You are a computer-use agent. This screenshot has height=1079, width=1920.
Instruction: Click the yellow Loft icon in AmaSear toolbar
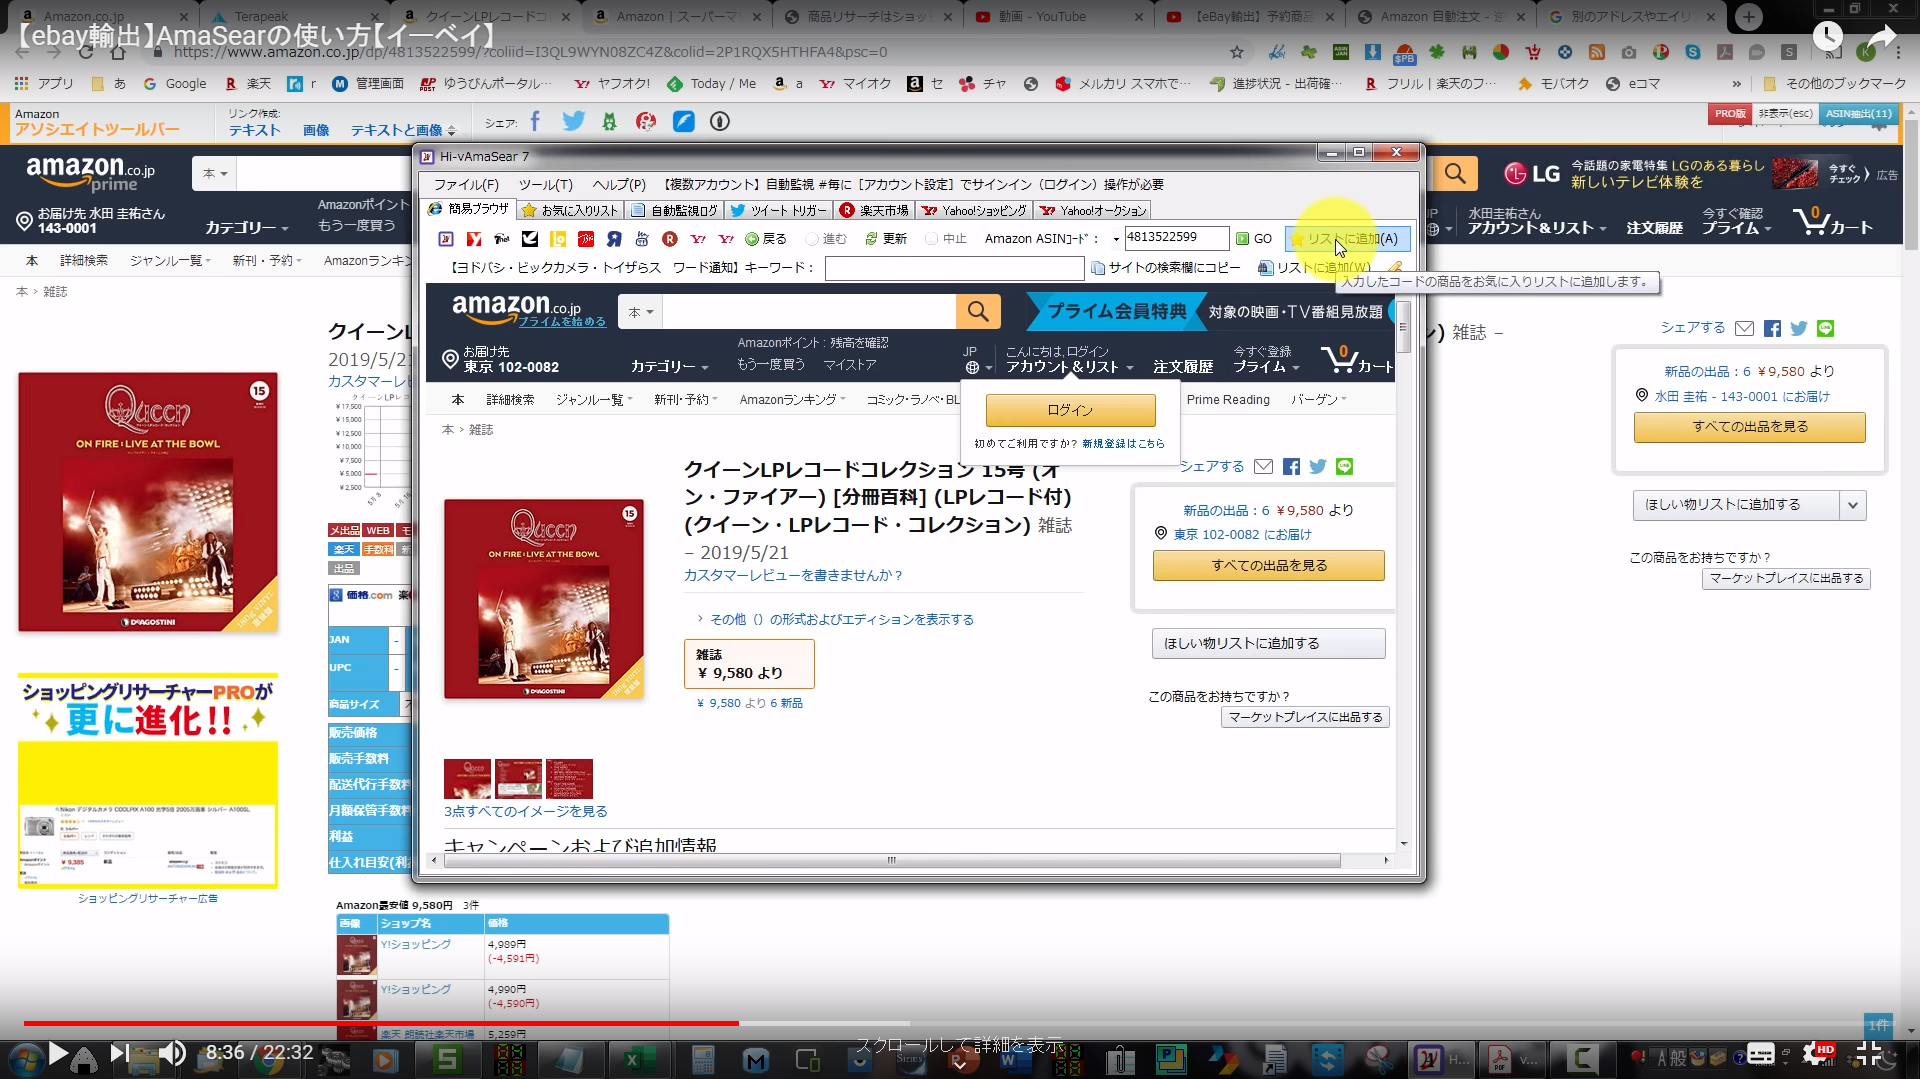558,239
